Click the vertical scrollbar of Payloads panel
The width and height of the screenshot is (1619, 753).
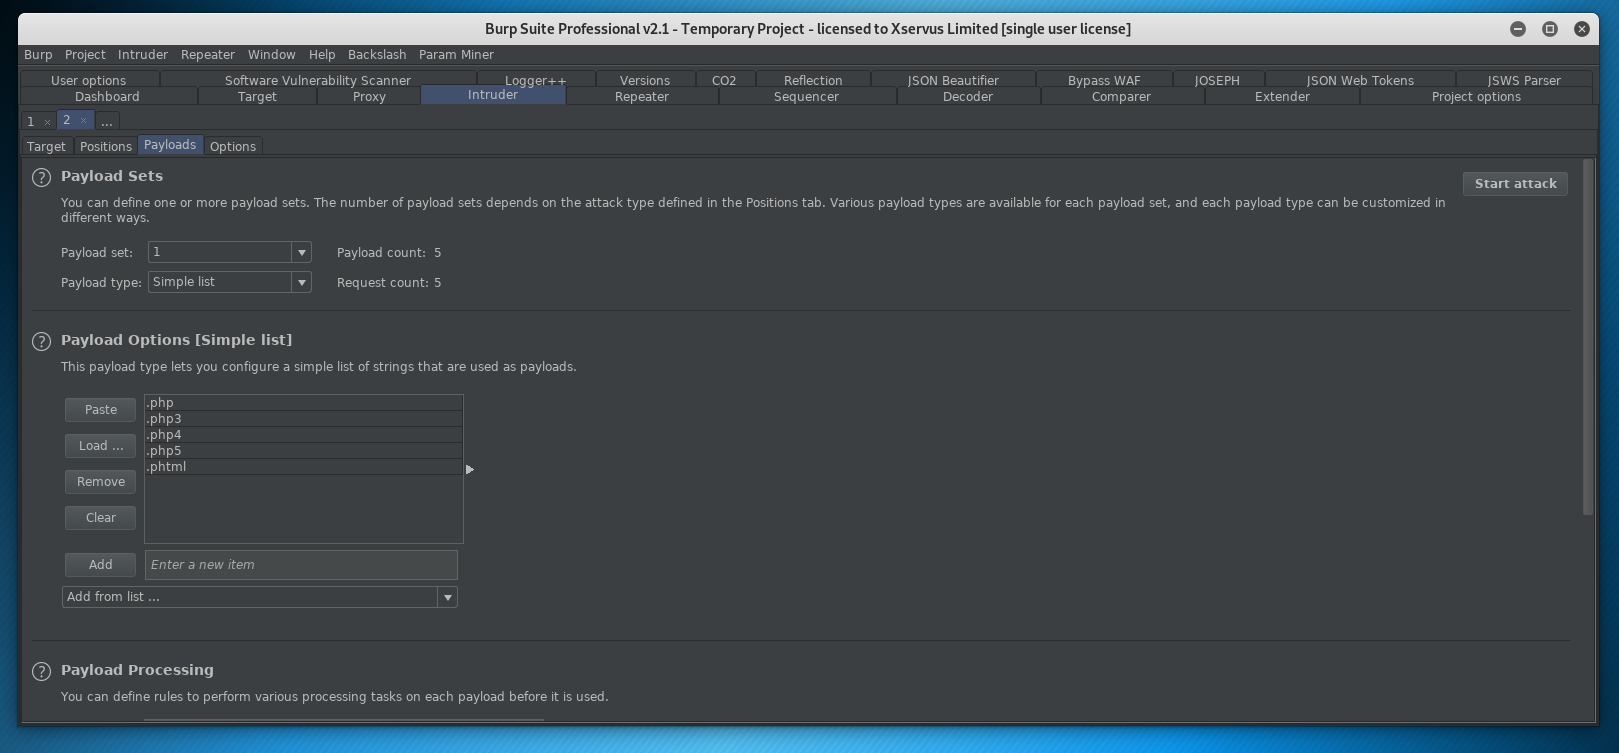click(1588, 338)
